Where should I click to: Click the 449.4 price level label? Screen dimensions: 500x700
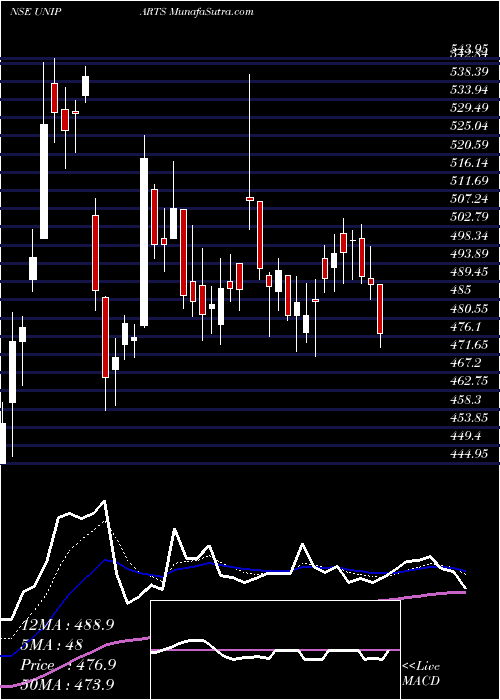pyautogui.click(x=465, y=436)
